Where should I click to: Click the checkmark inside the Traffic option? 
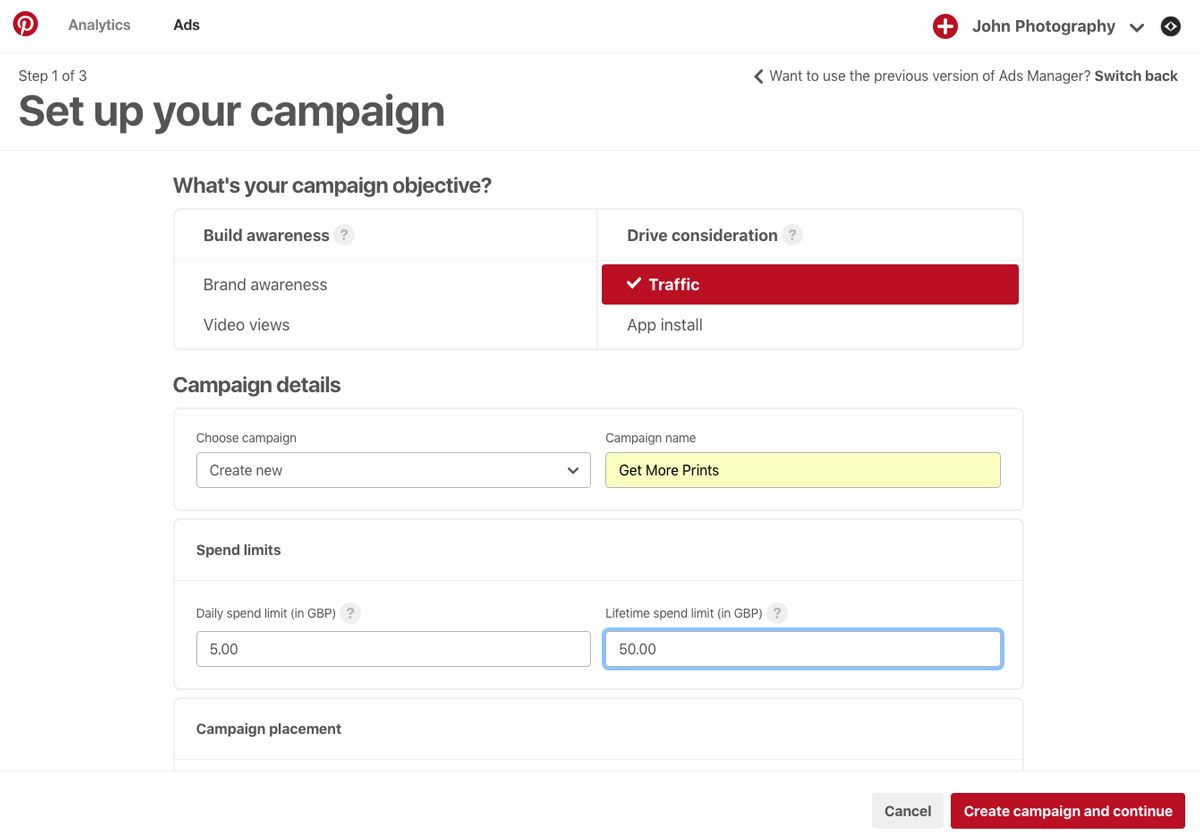click(x=633, y=283)
